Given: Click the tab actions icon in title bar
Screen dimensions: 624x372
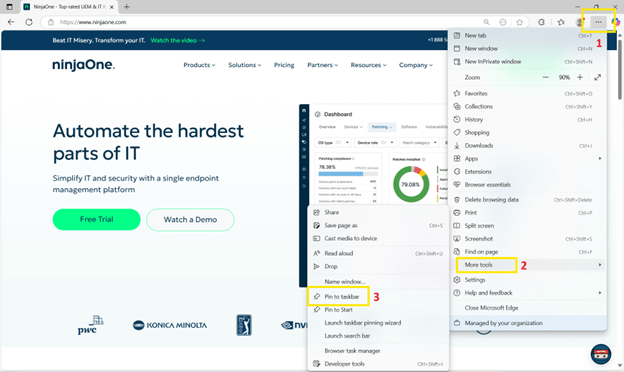Looking at the screenshot, I should [x=10, y=7].
